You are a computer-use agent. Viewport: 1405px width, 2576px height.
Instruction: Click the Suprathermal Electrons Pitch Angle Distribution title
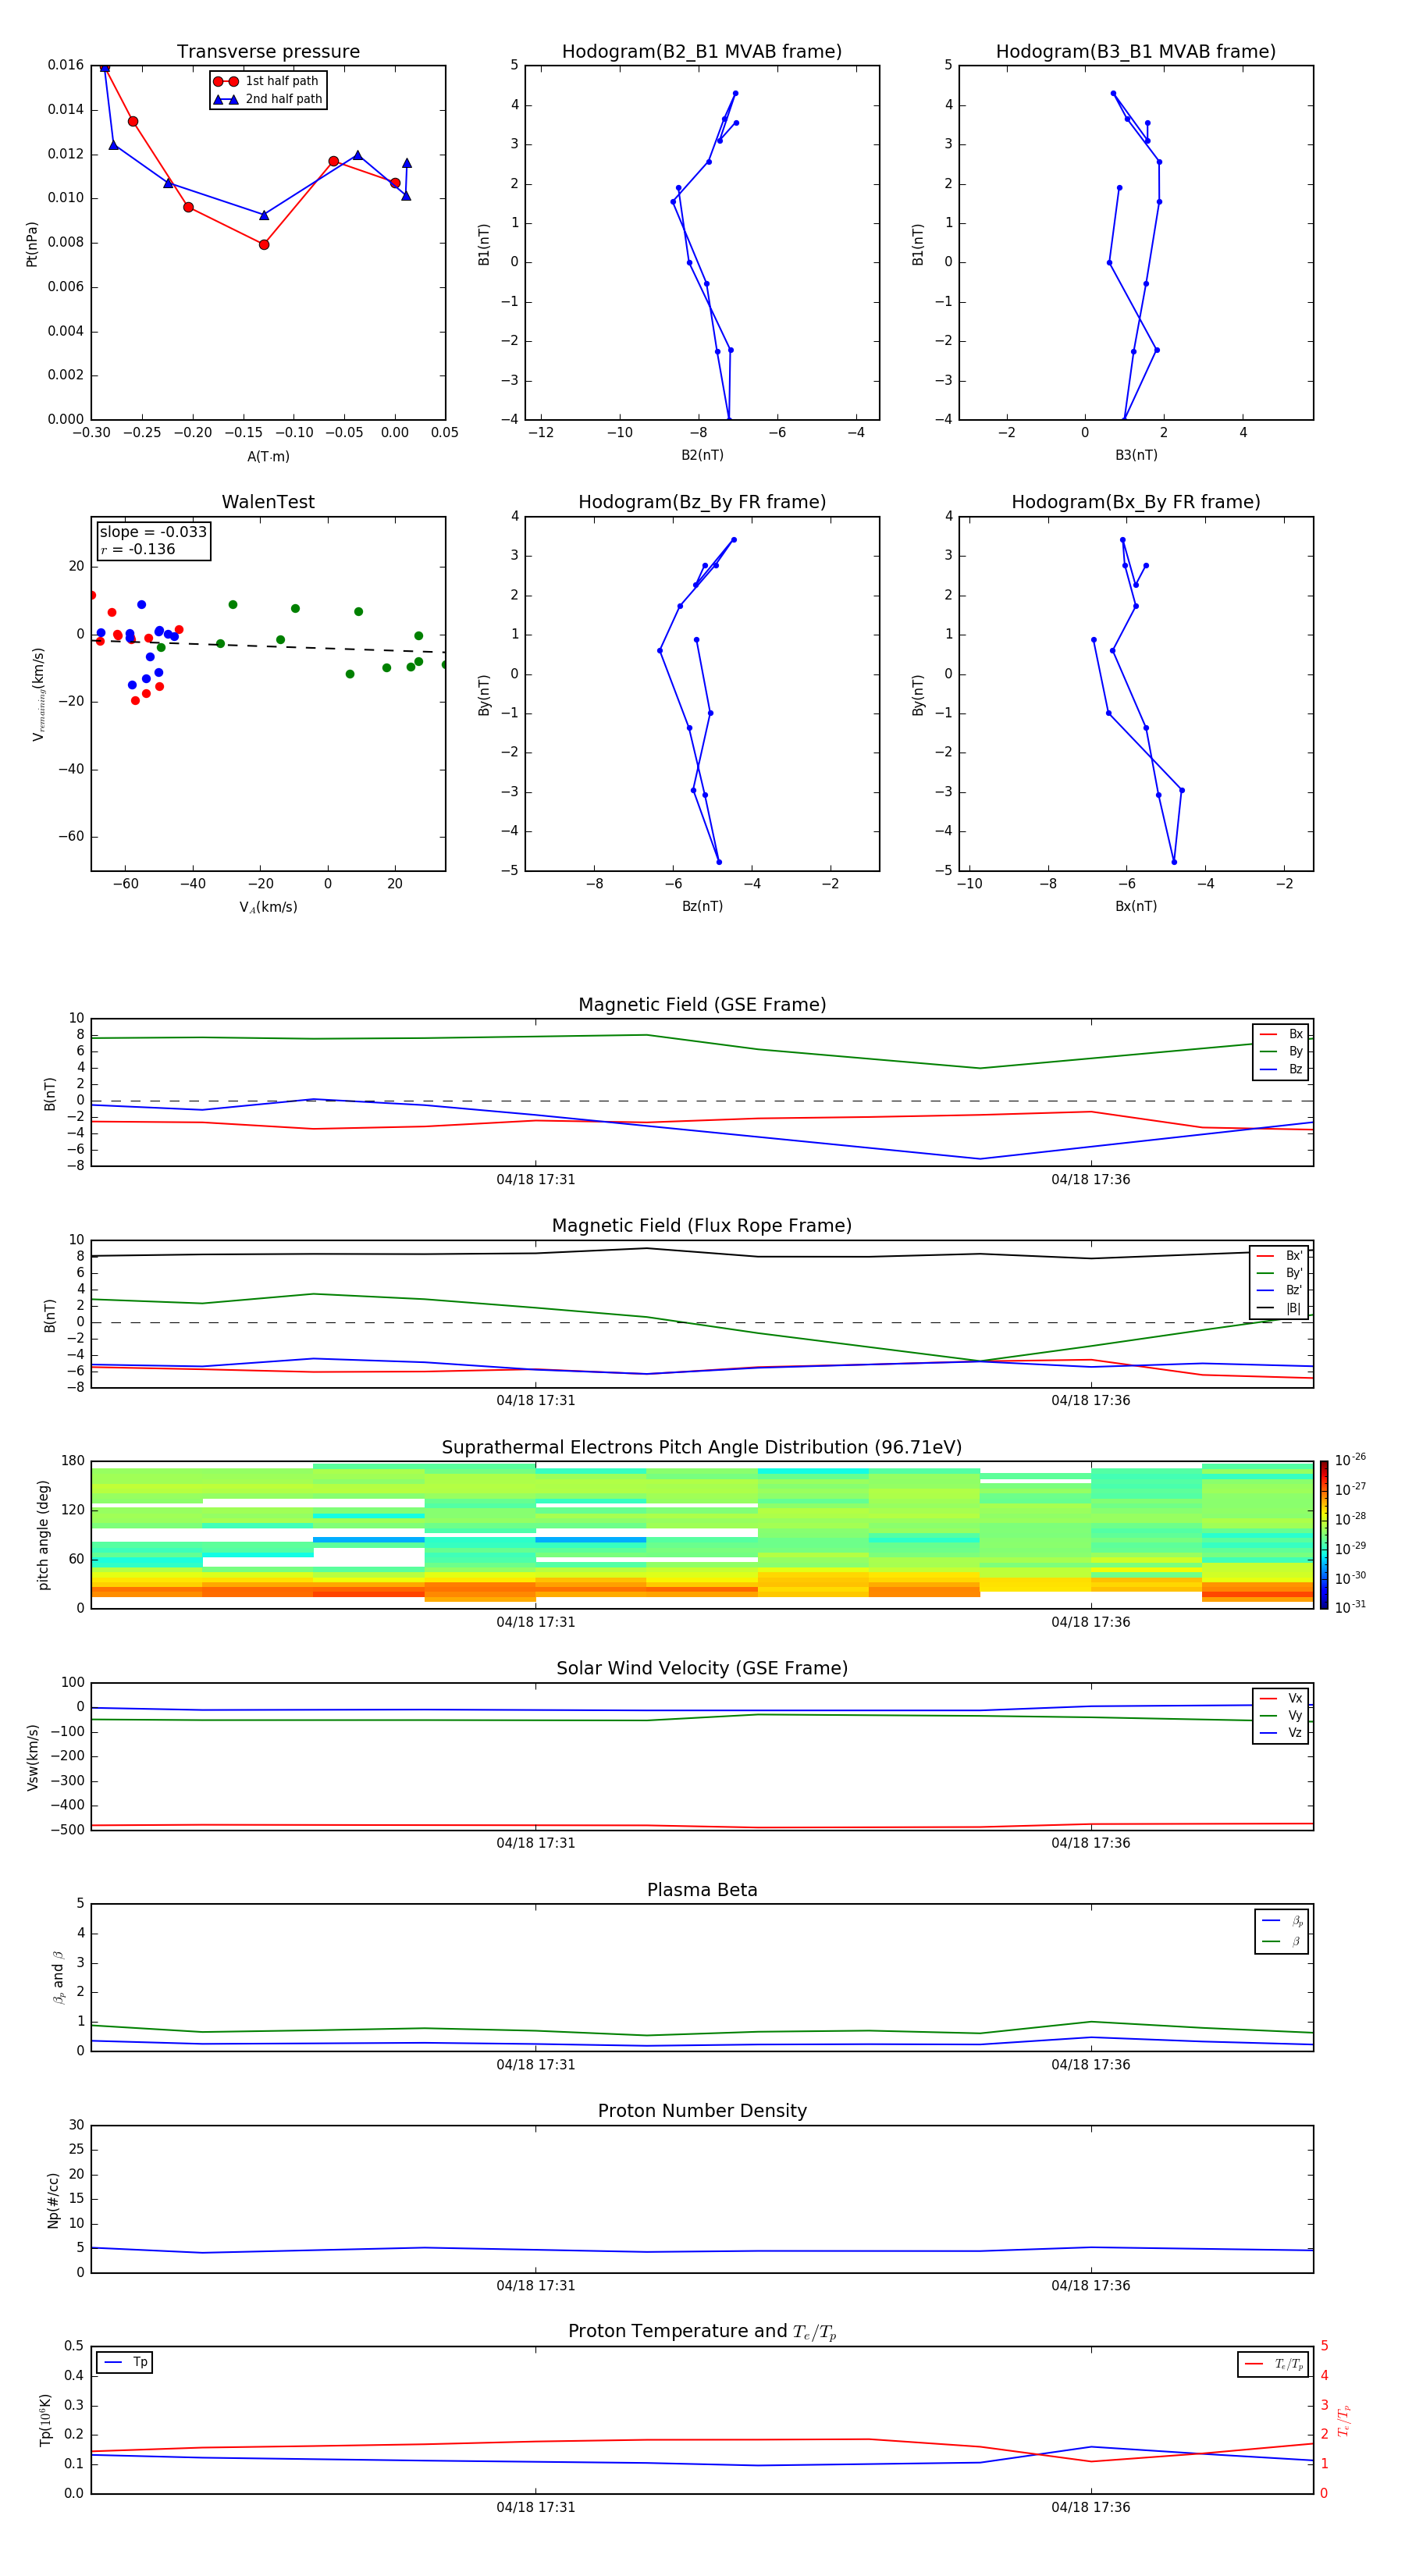pyautogui.click(x=702, y=1448)
